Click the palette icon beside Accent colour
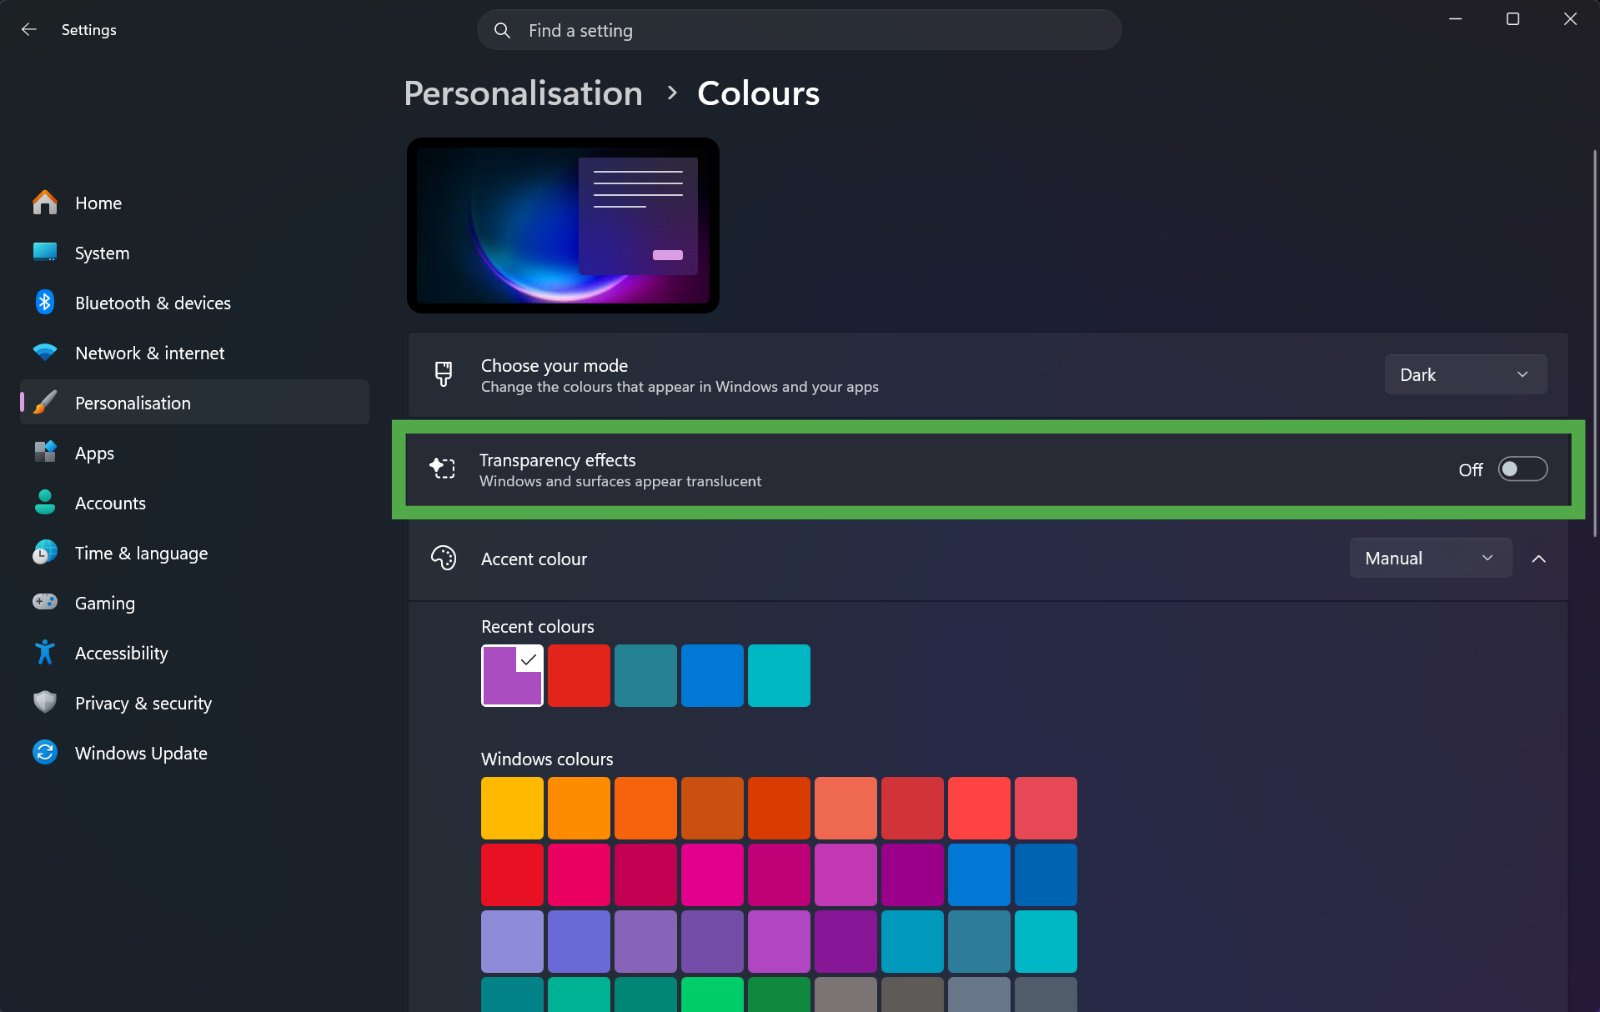1600x1012 pixels. (443, 558)
